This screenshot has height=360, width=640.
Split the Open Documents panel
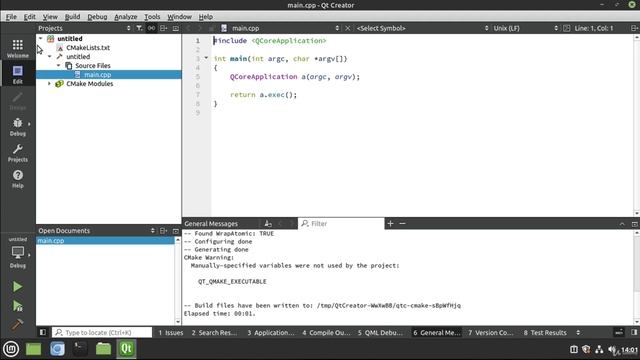tap(164, 231)
